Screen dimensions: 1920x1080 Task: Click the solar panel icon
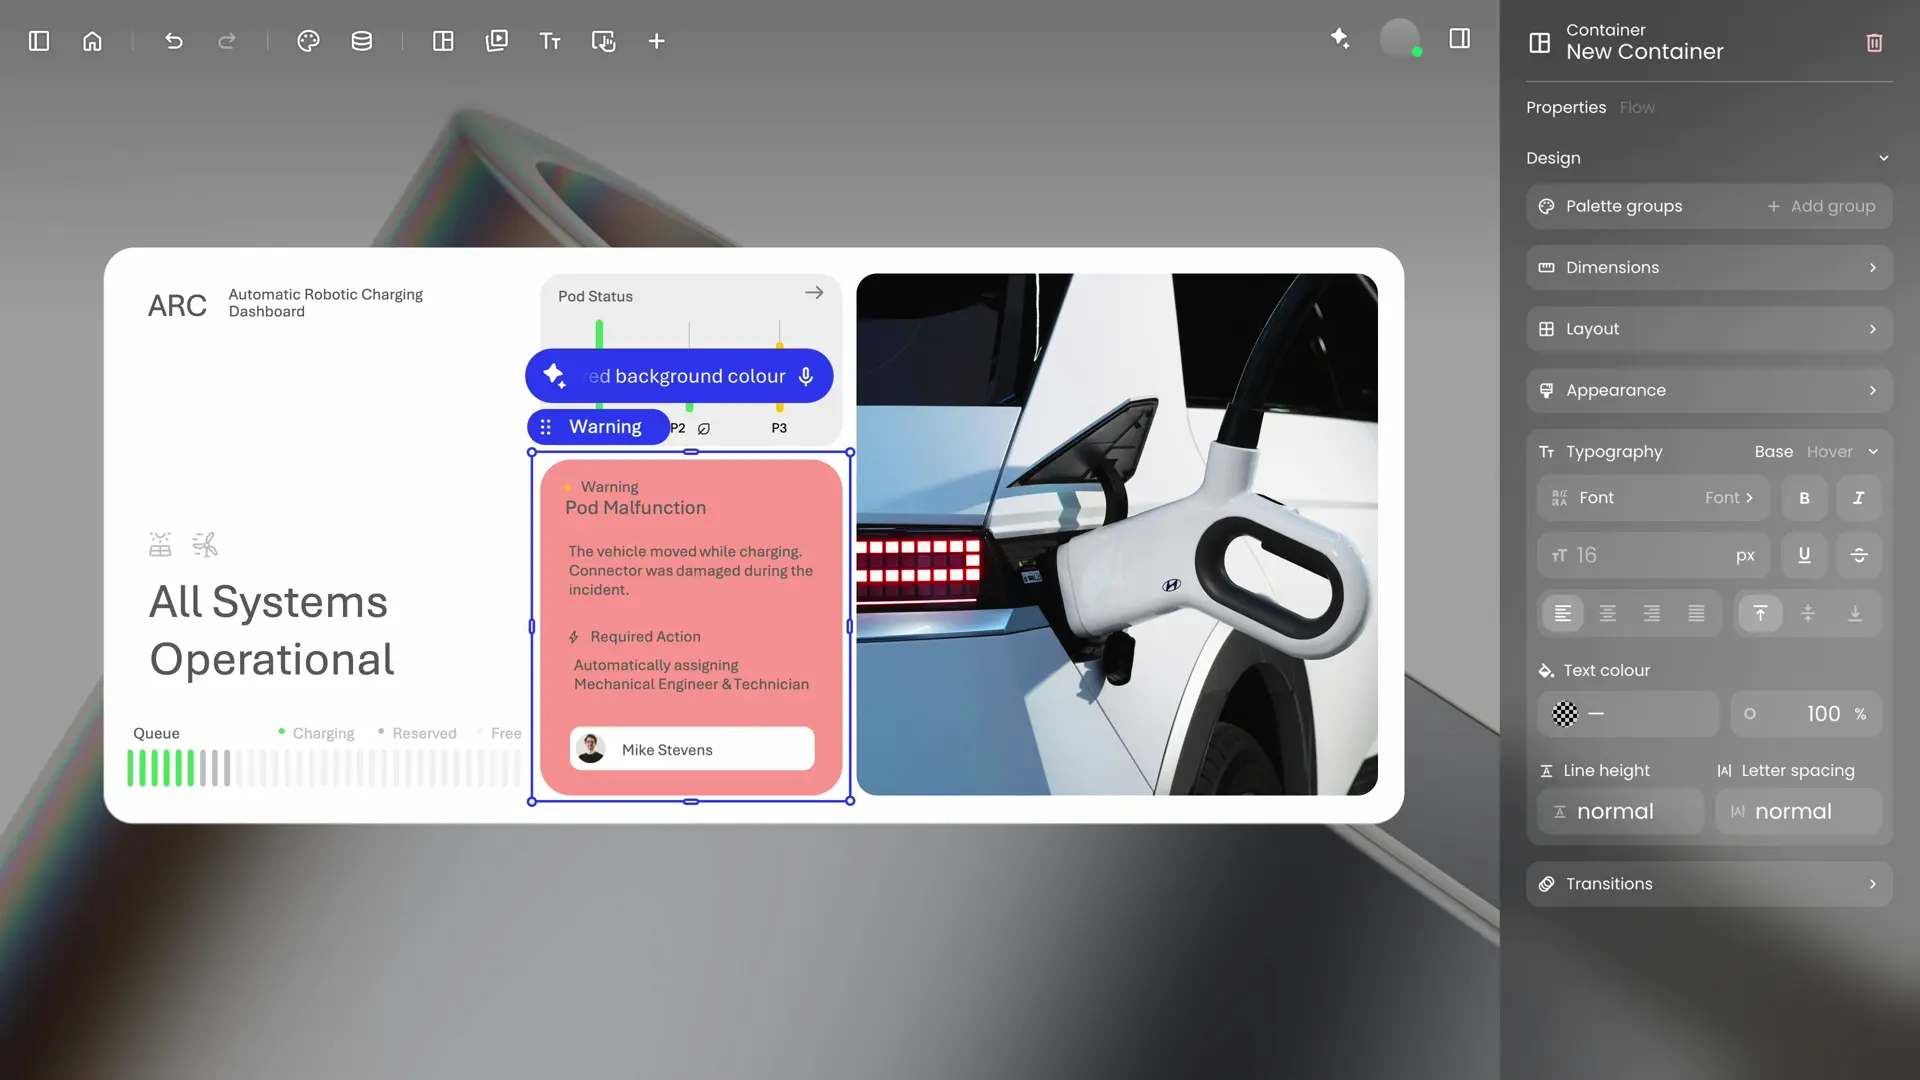[x=160, y=544]
